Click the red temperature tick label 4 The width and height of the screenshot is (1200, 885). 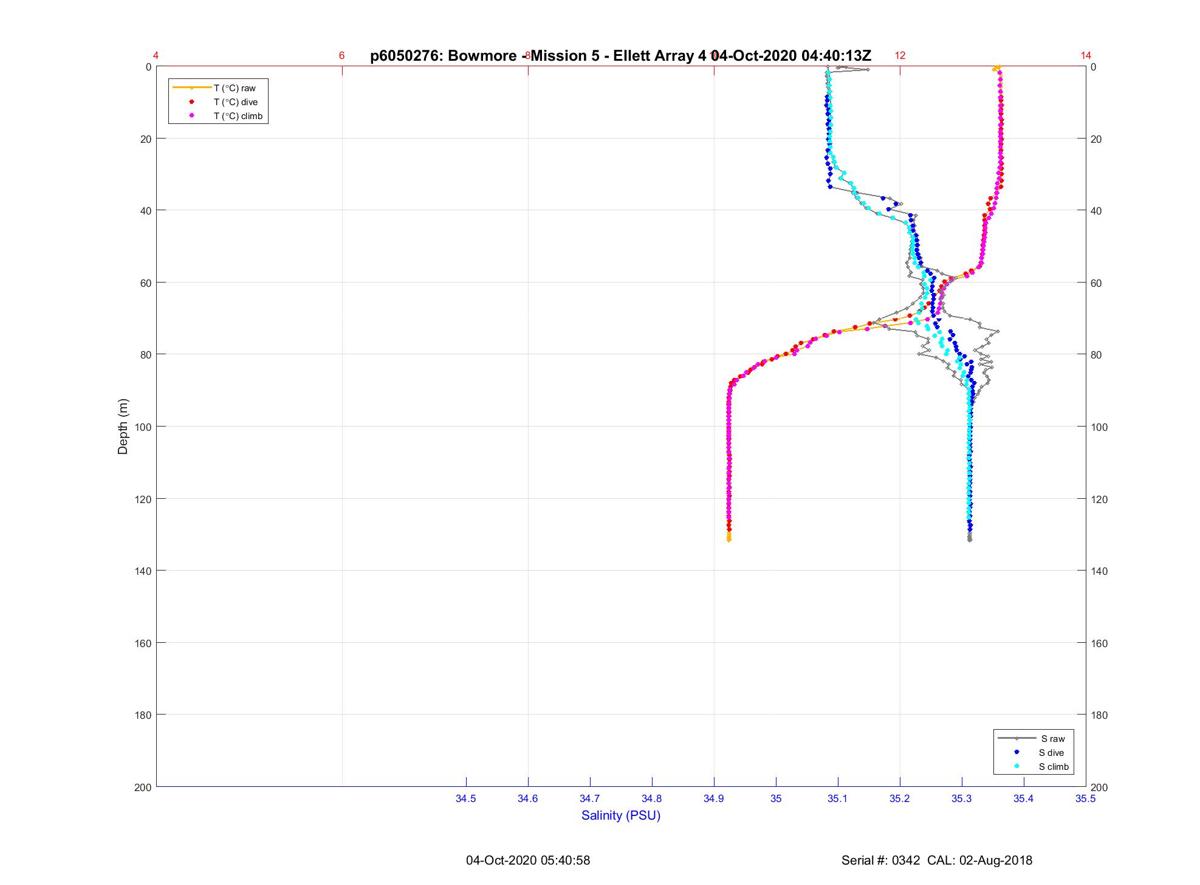coord(156,56)
